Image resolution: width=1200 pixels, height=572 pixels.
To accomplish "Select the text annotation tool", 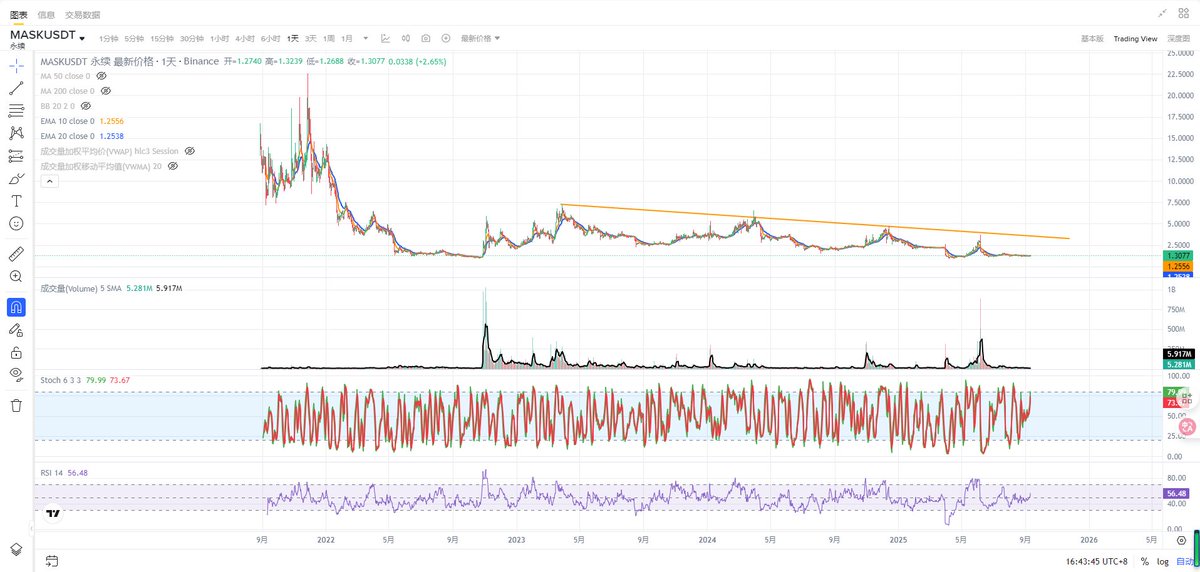I will 16,201.
